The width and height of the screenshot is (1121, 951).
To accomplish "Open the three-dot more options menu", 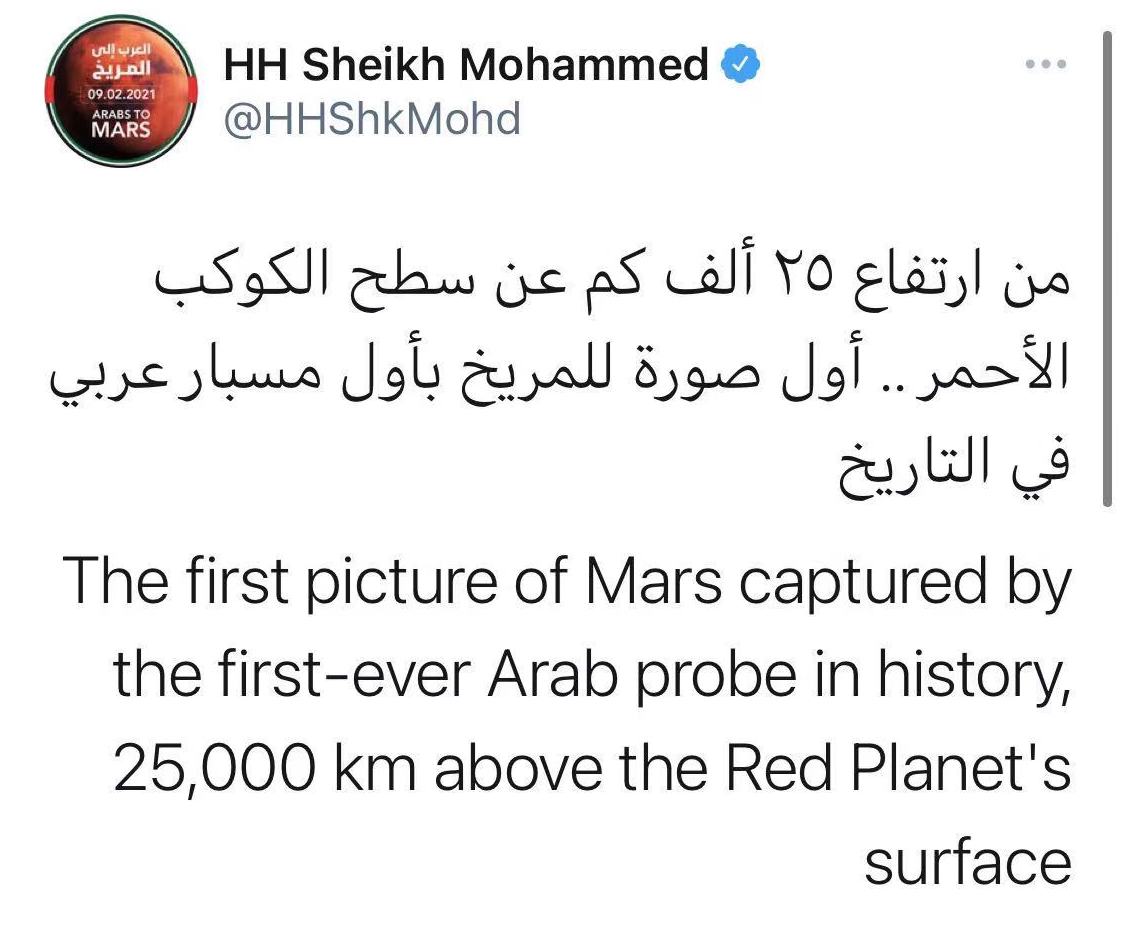I will (1045, 65).
